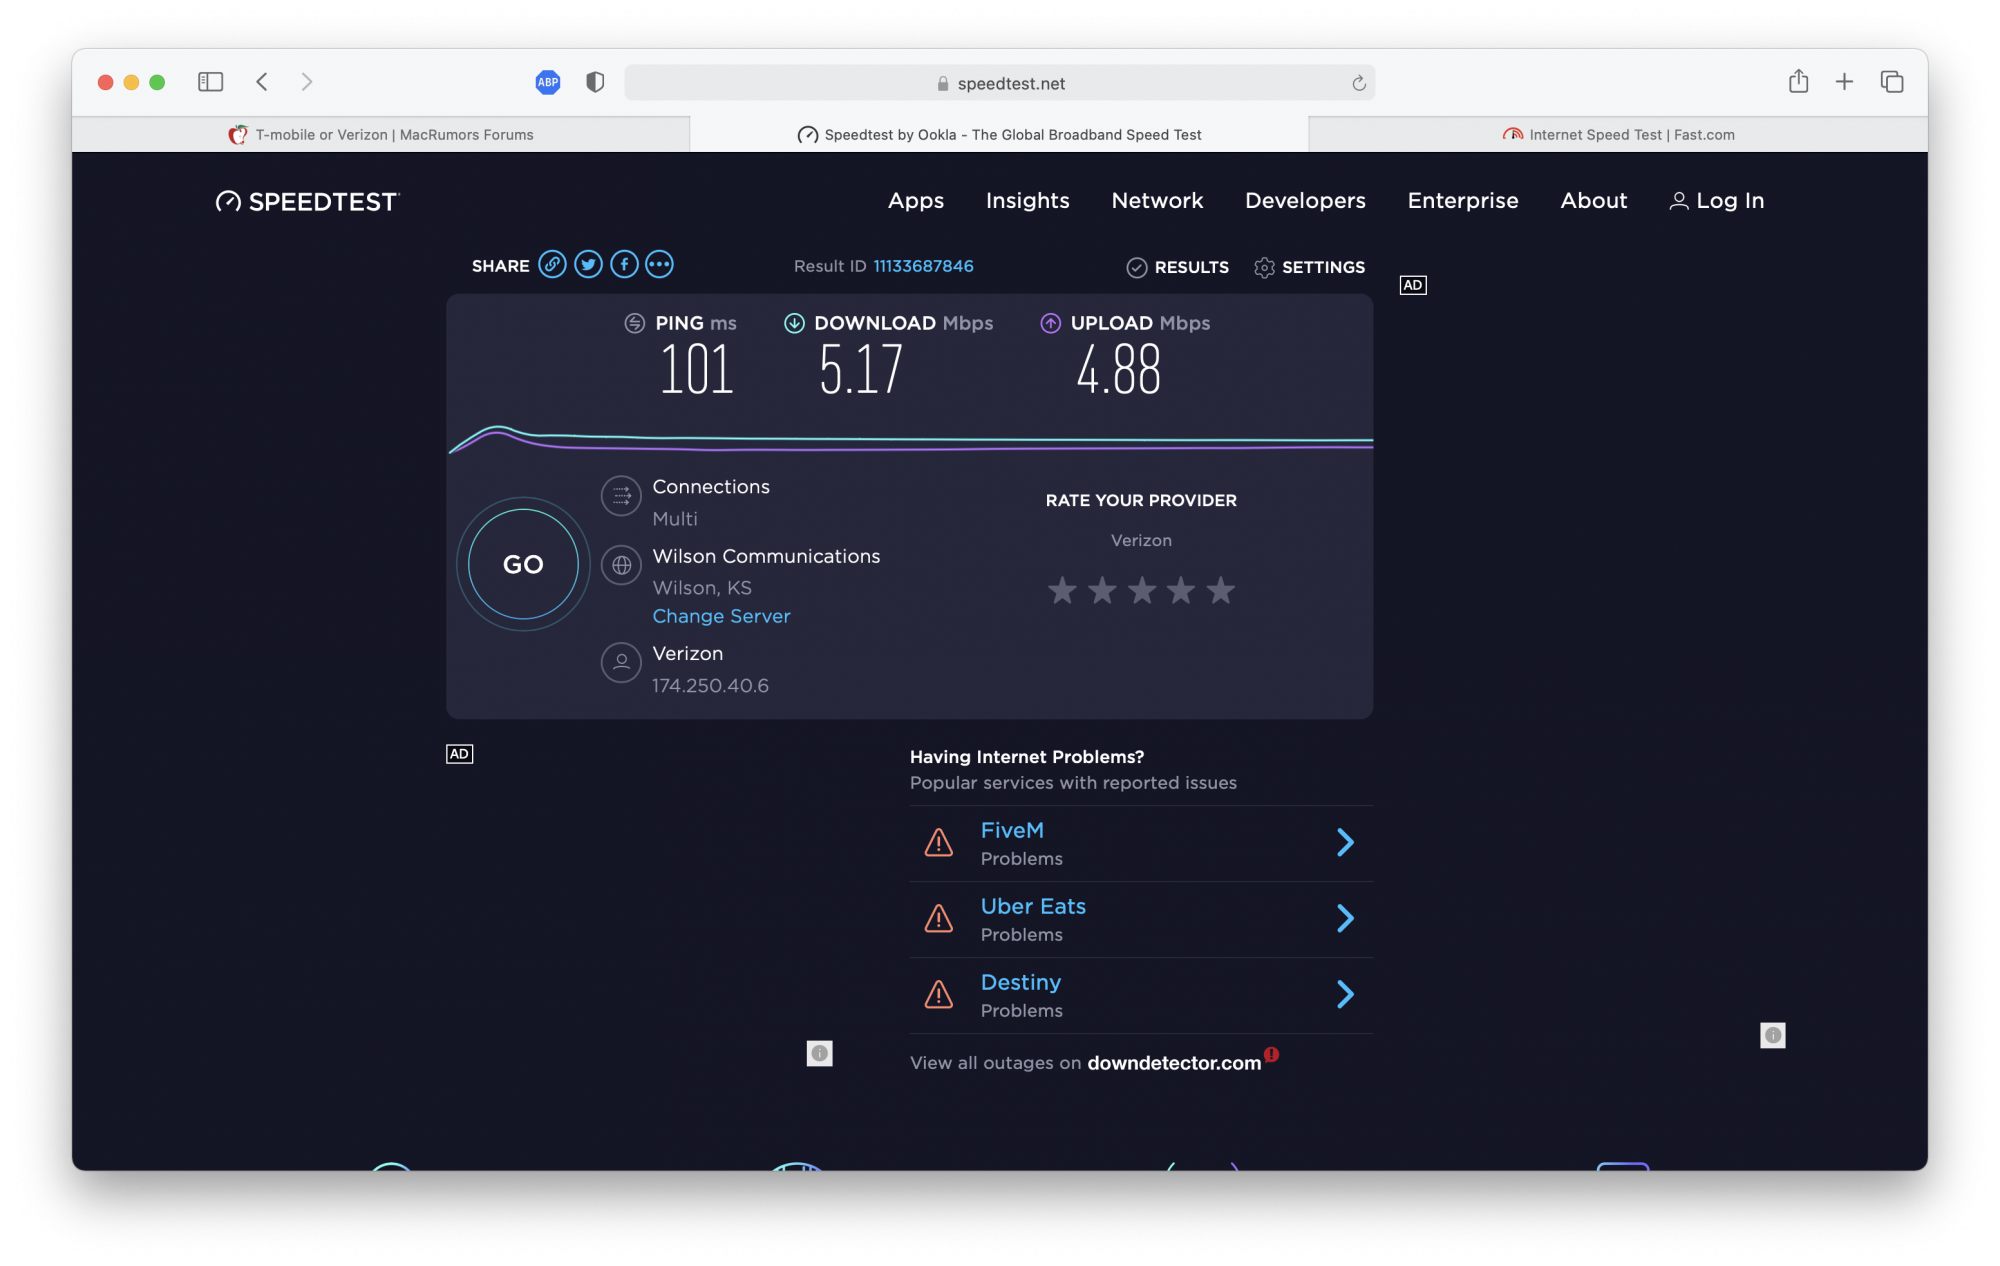Click the ad info icon below left AD
The height and width of the screenshot is (1266, 2000).
(819, 1053)
